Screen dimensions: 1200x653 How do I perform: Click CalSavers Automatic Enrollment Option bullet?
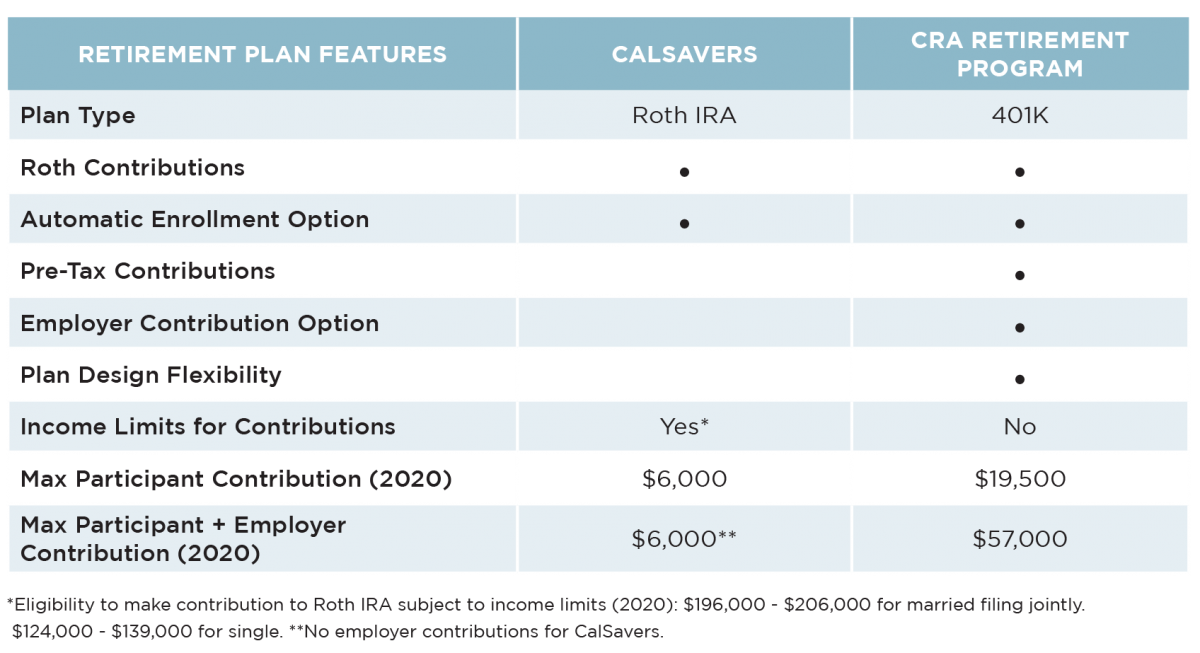[x=684, y=224]
